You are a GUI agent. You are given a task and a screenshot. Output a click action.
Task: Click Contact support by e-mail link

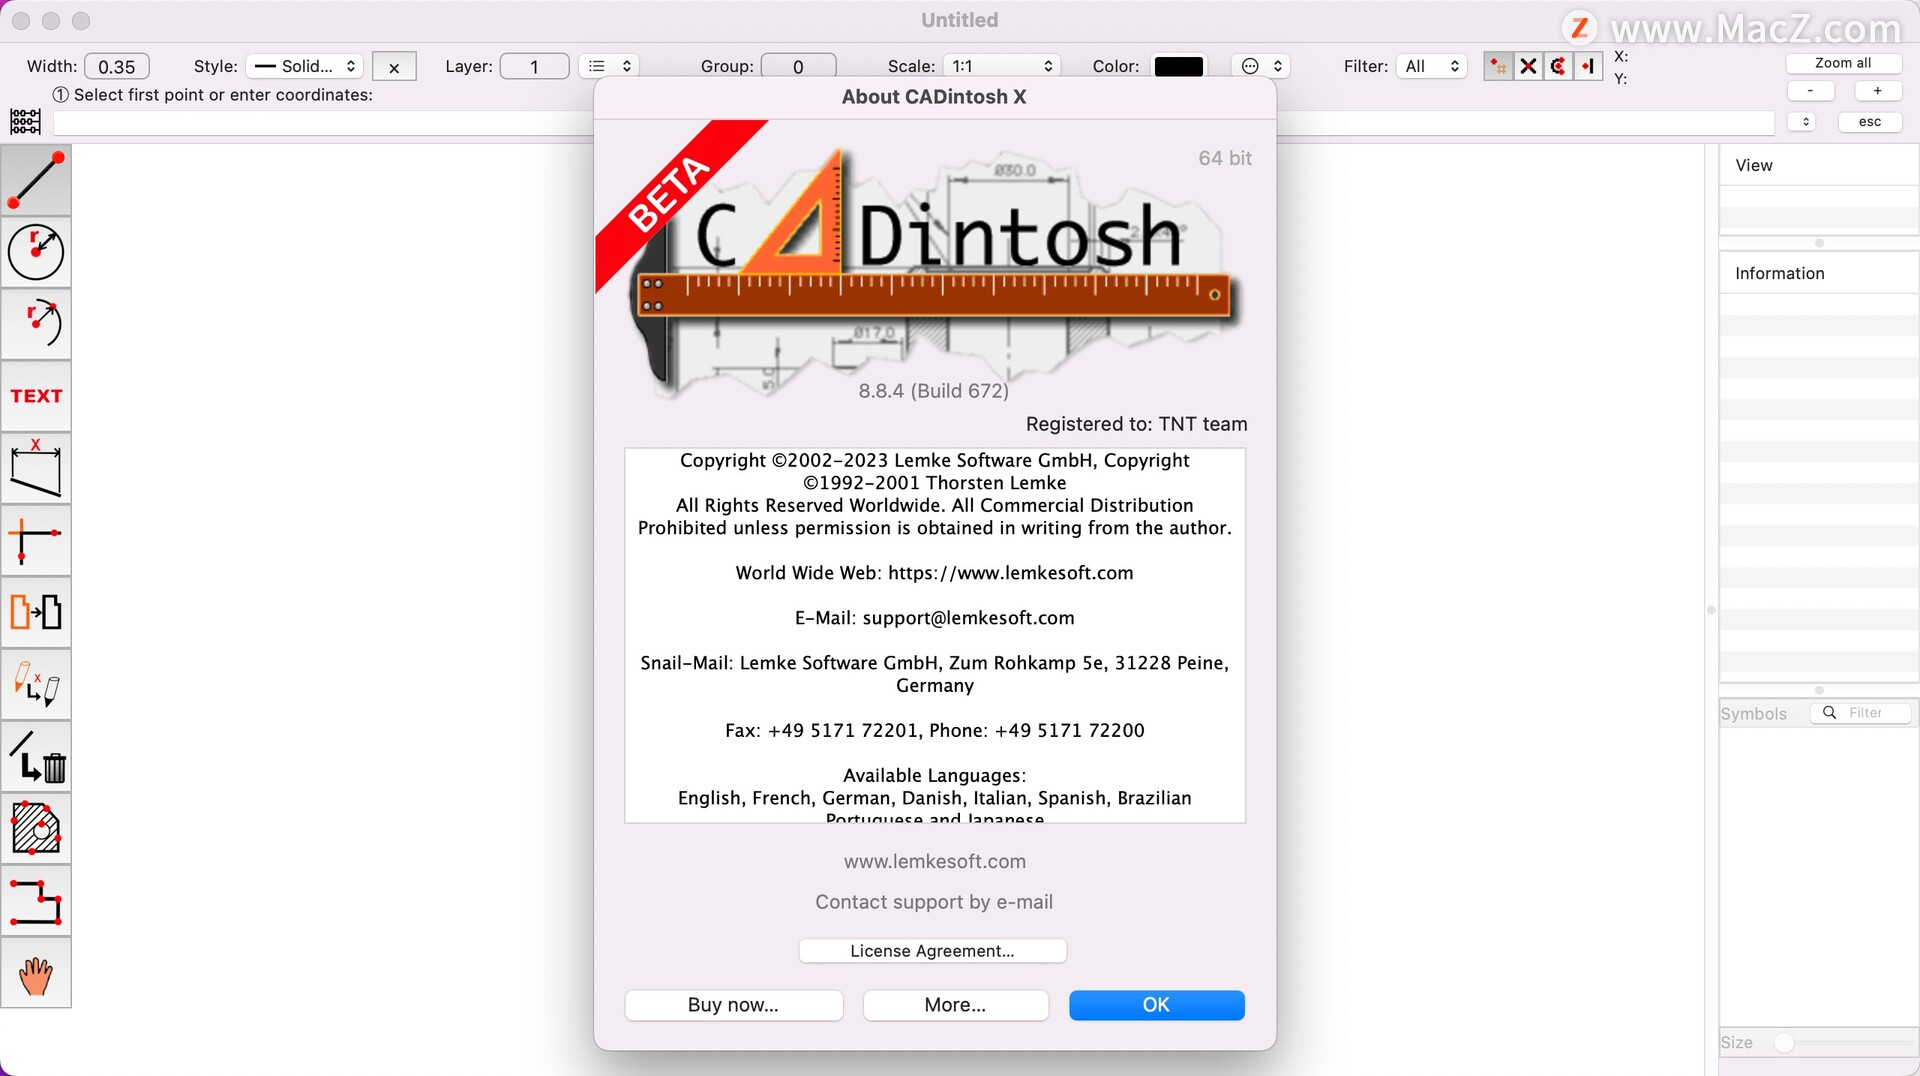pos(934,902)
